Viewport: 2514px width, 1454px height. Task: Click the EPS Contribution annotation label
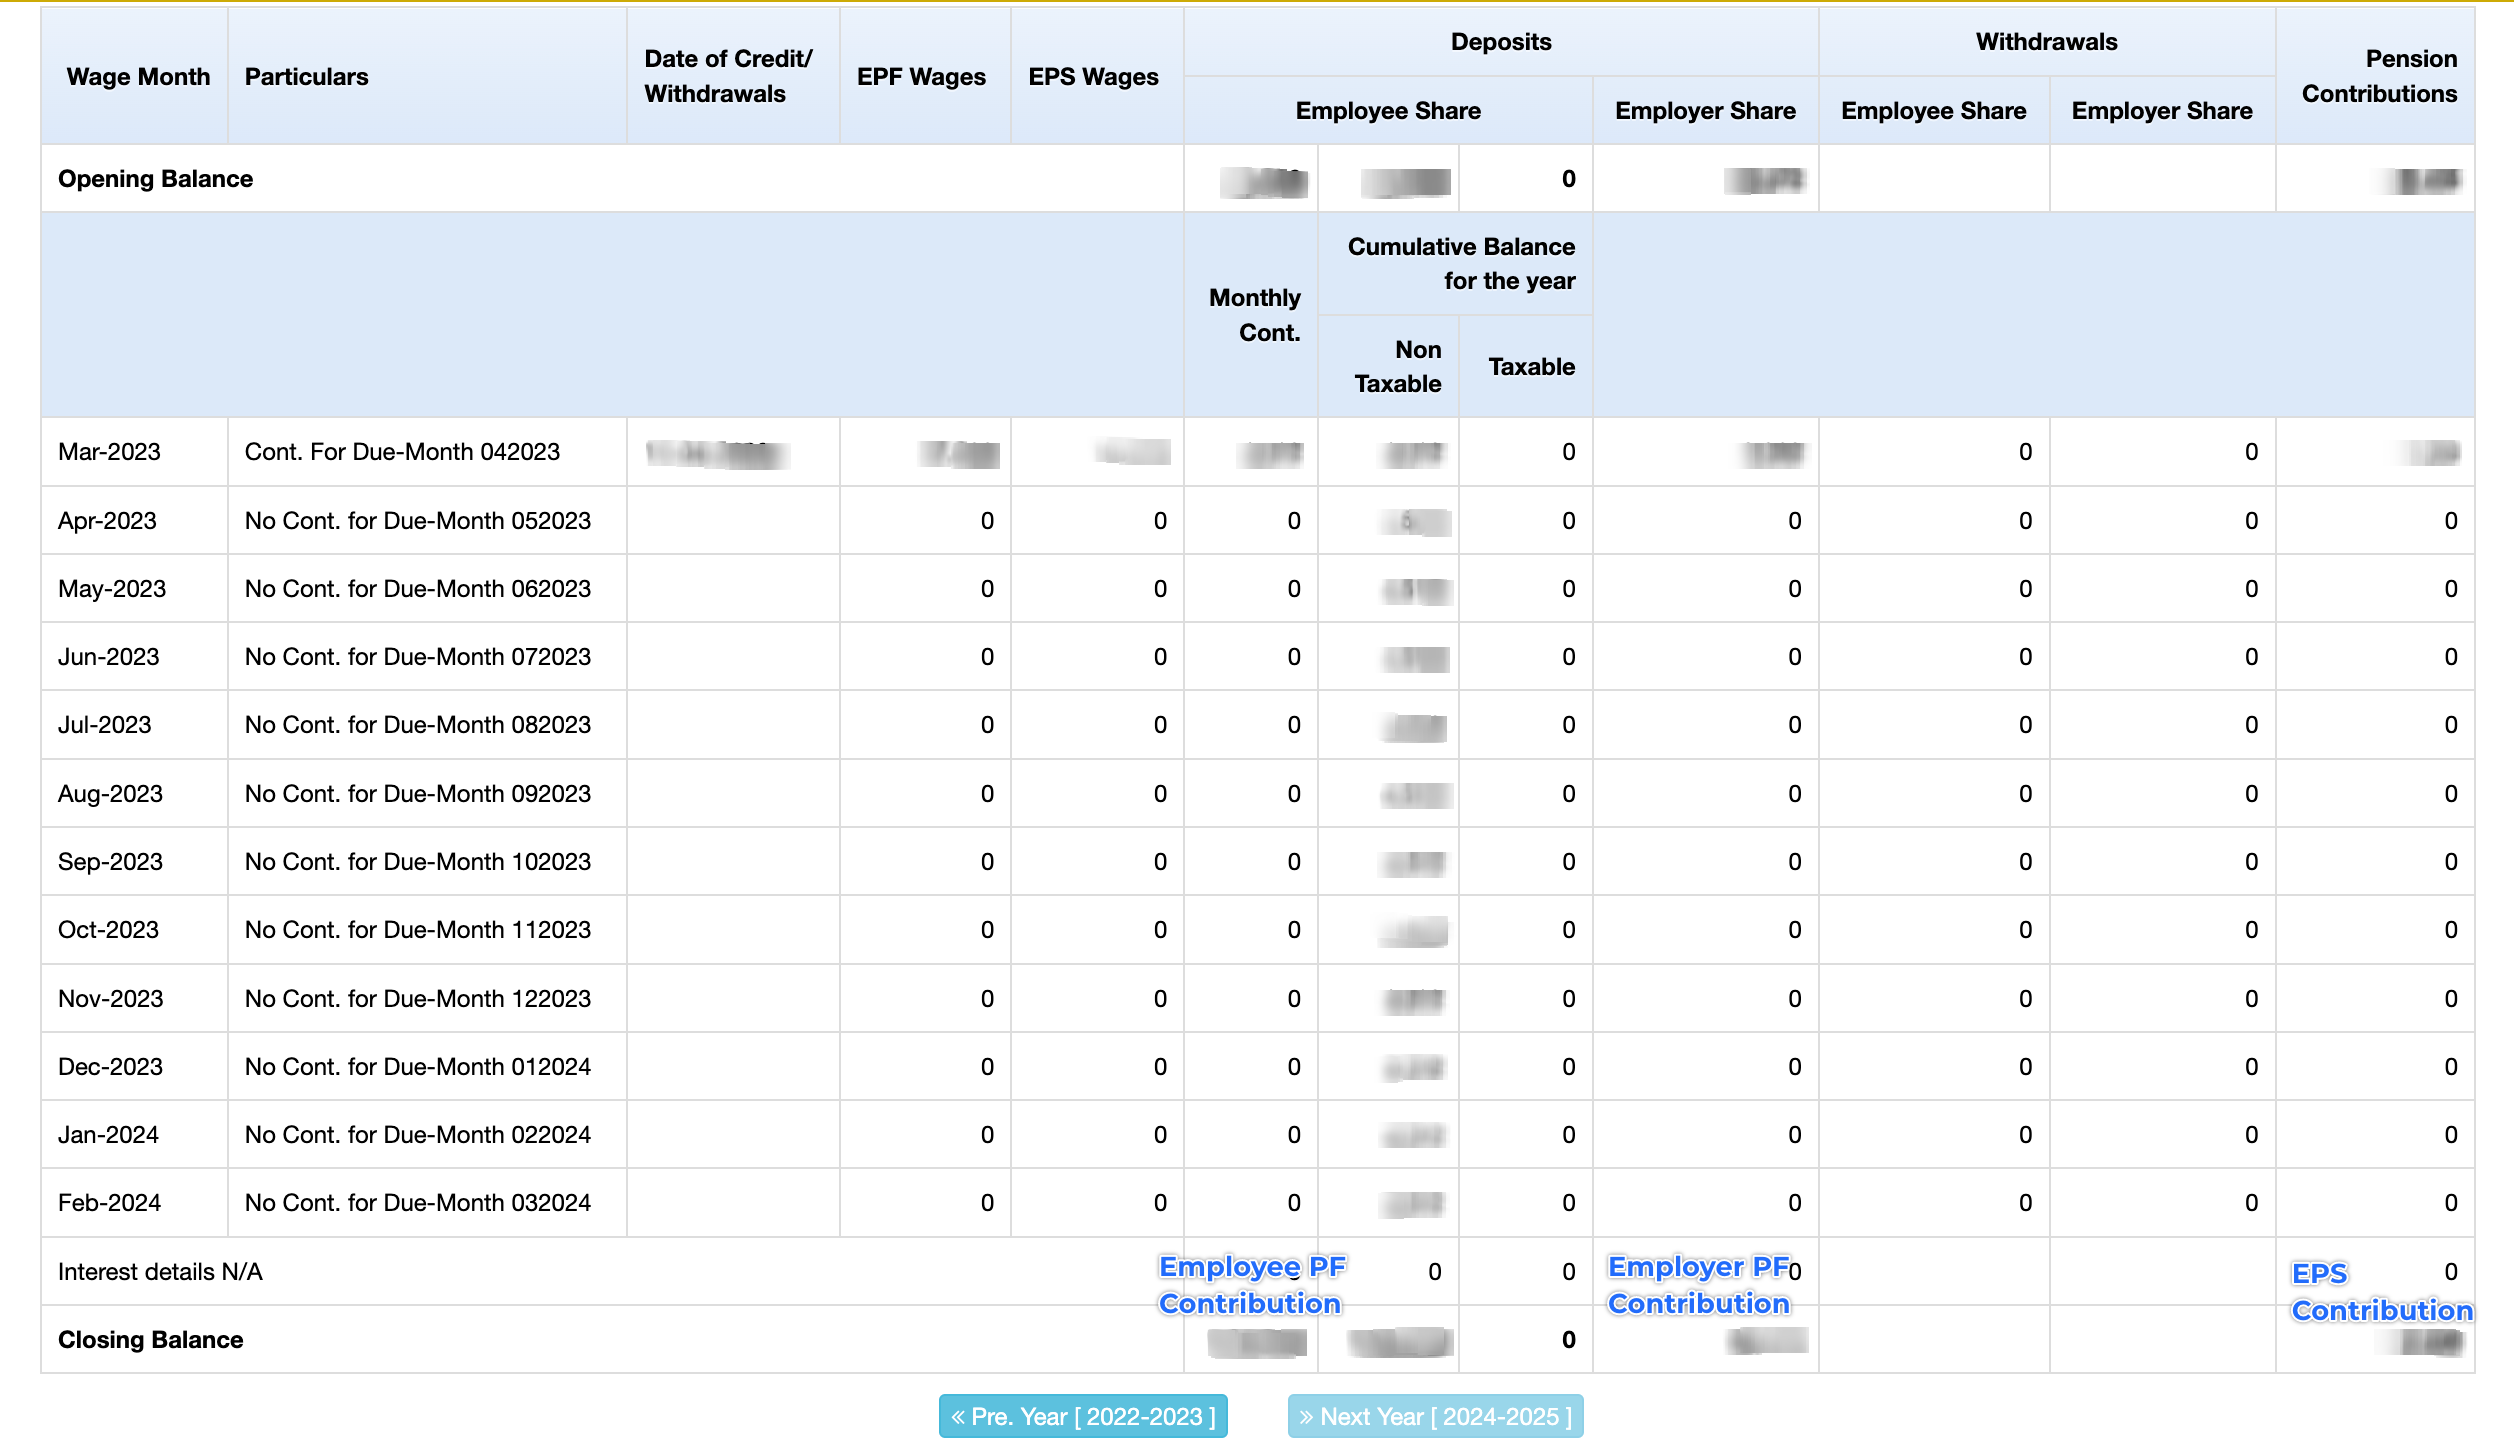pyautogui.click(x=2381, y=1292)
